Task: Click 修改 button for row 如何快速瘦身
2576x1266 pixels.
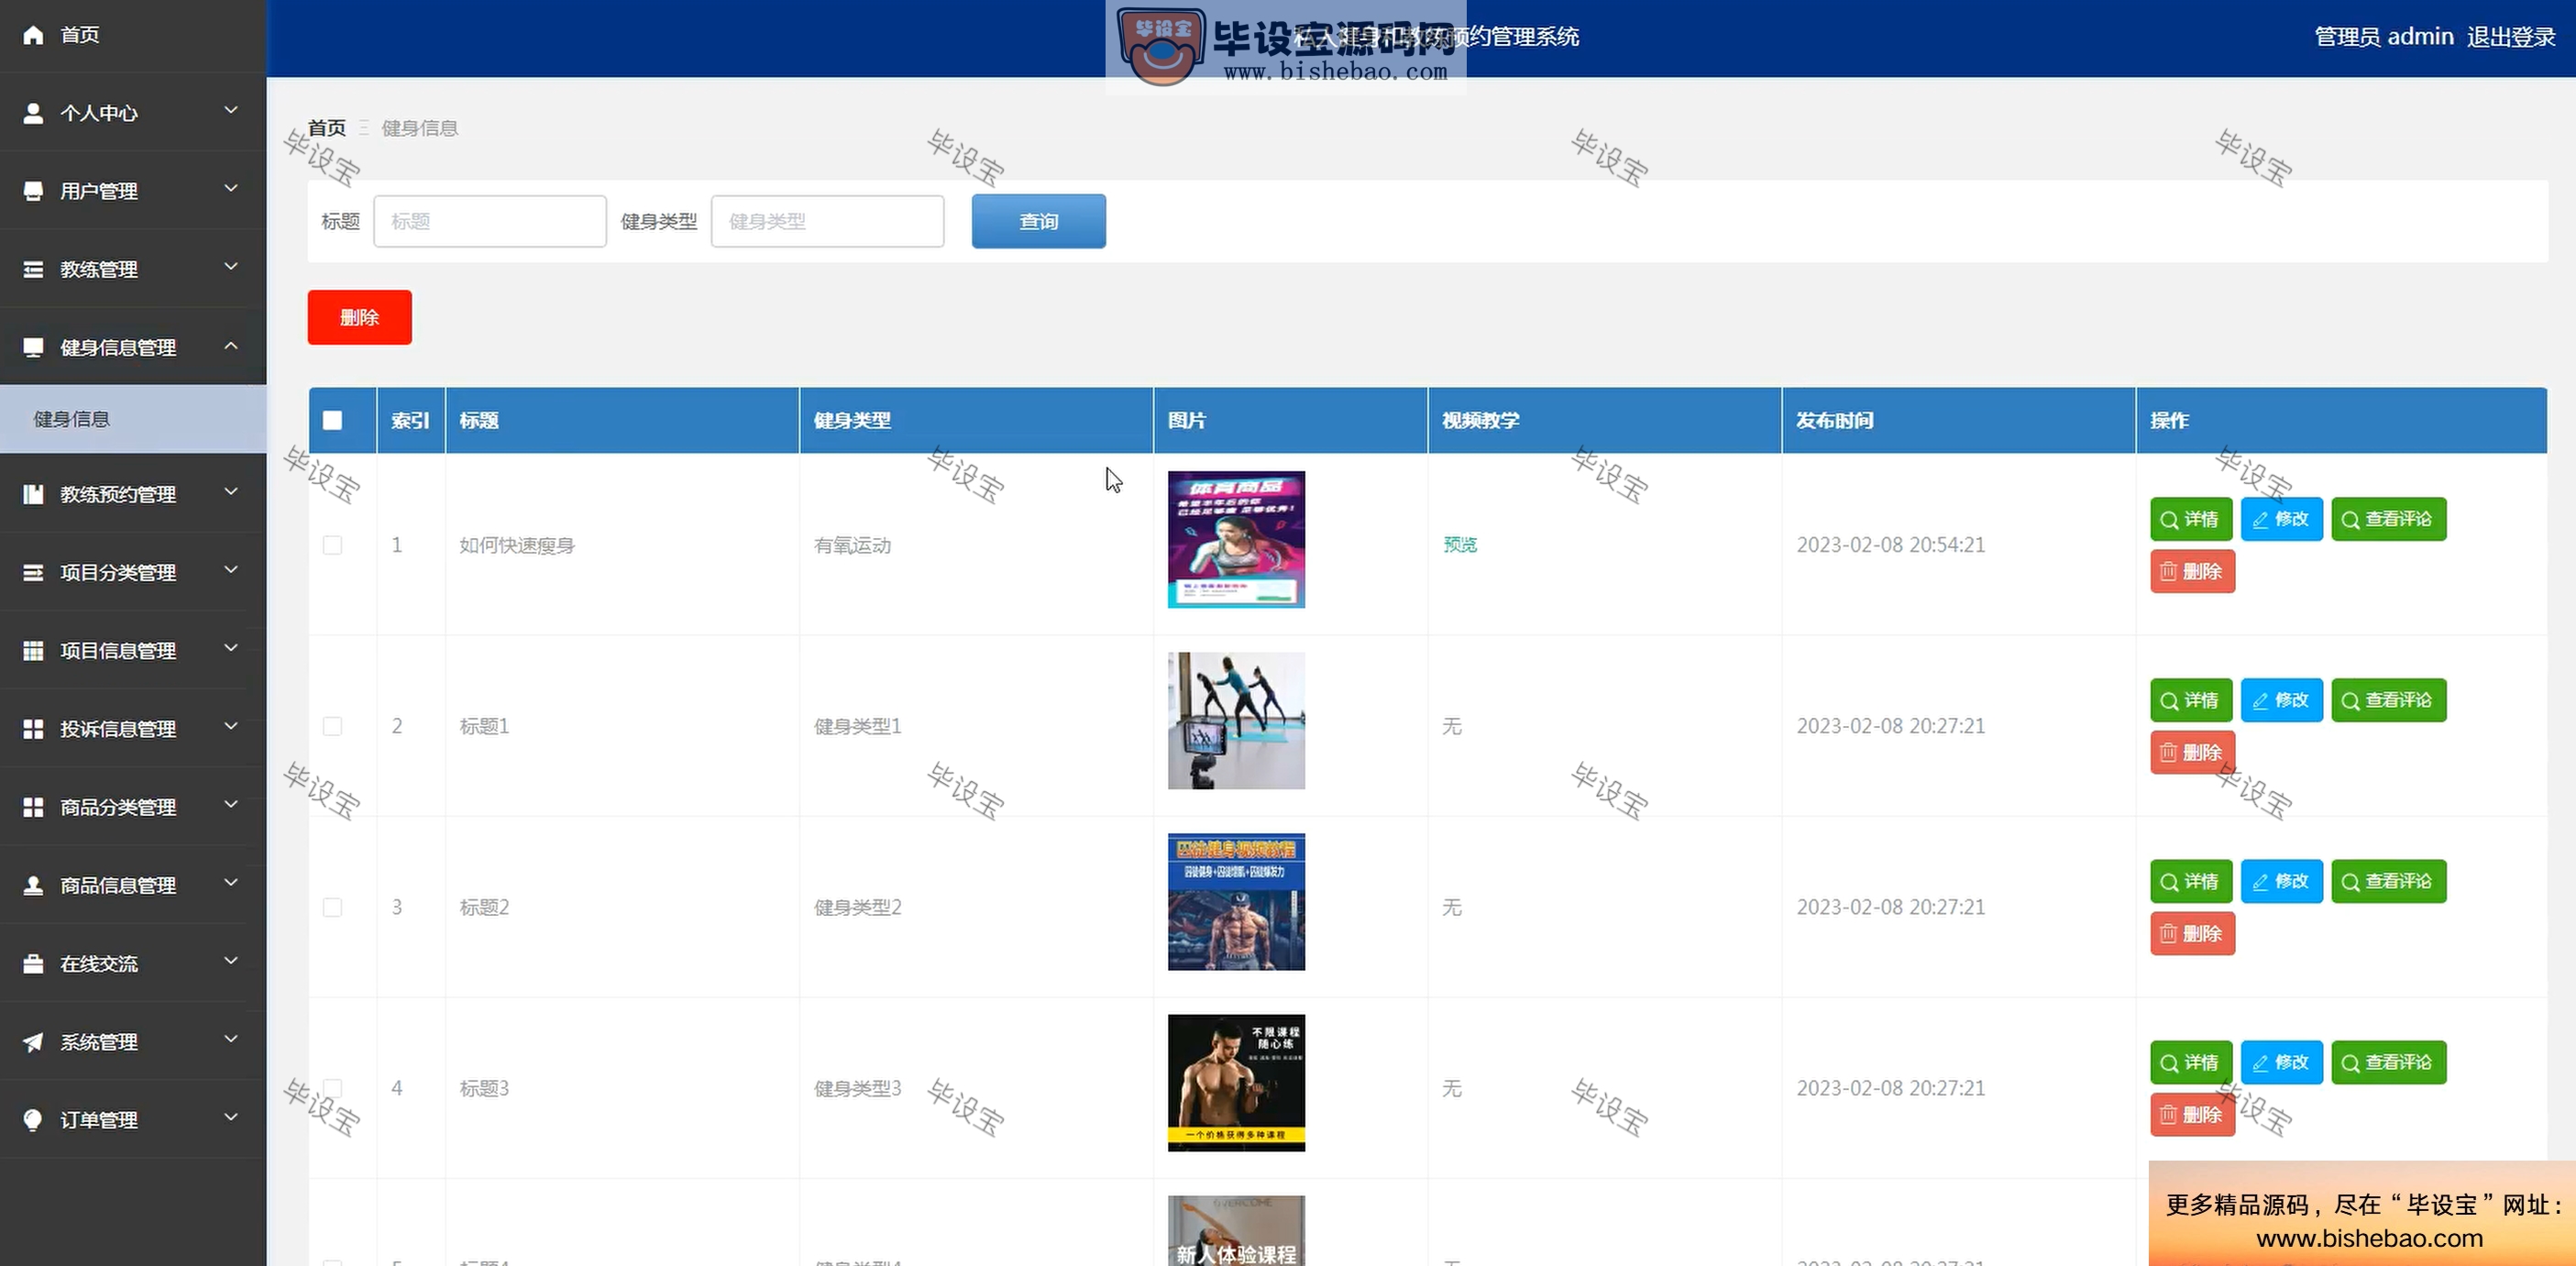Action: pos(2281,519)
